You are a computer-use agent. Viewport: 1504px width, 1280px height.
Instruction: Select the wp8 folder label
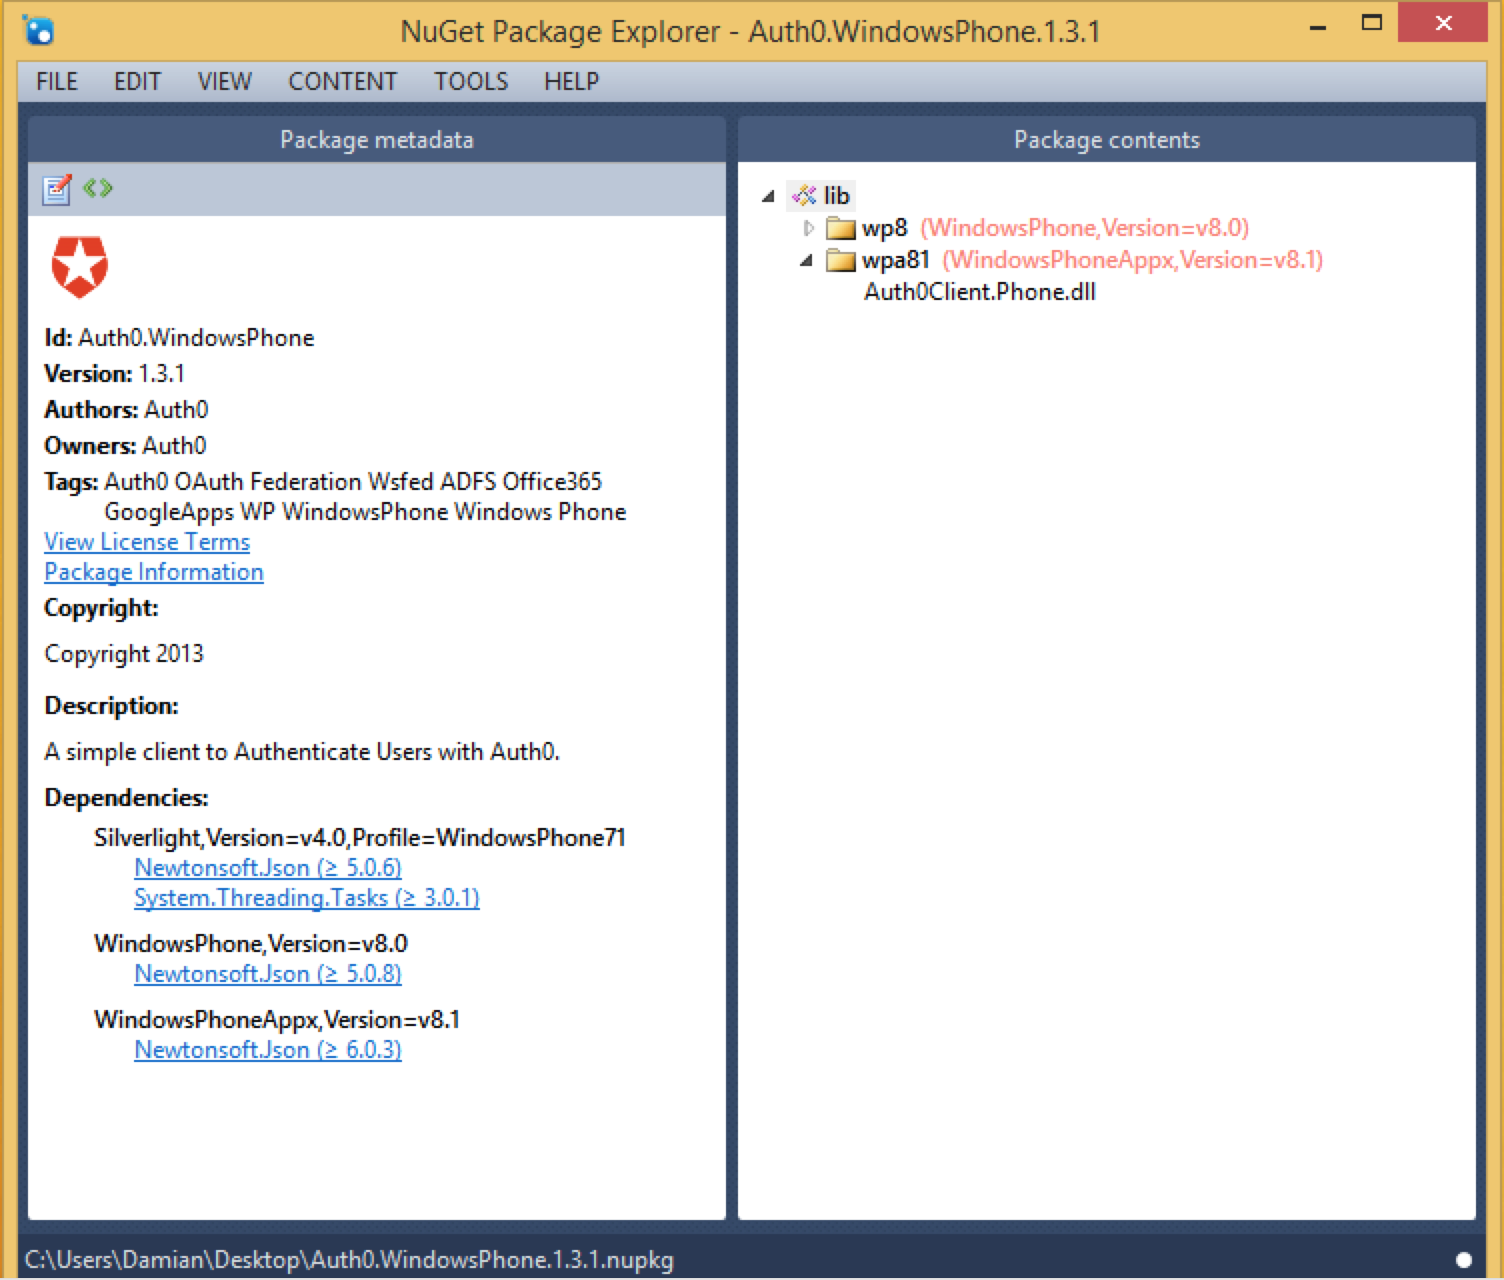coord(885,228)
